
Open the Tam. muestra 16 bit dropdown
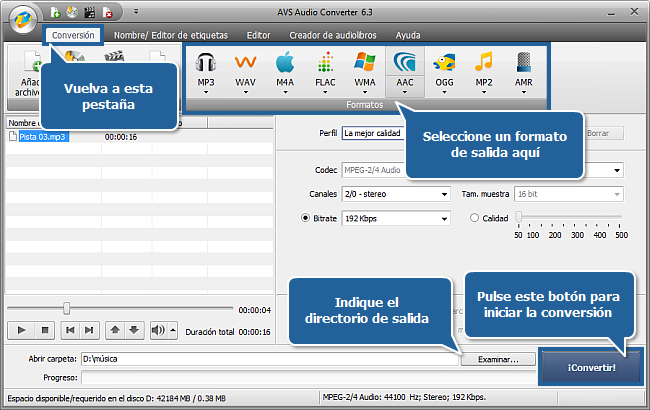568,193
